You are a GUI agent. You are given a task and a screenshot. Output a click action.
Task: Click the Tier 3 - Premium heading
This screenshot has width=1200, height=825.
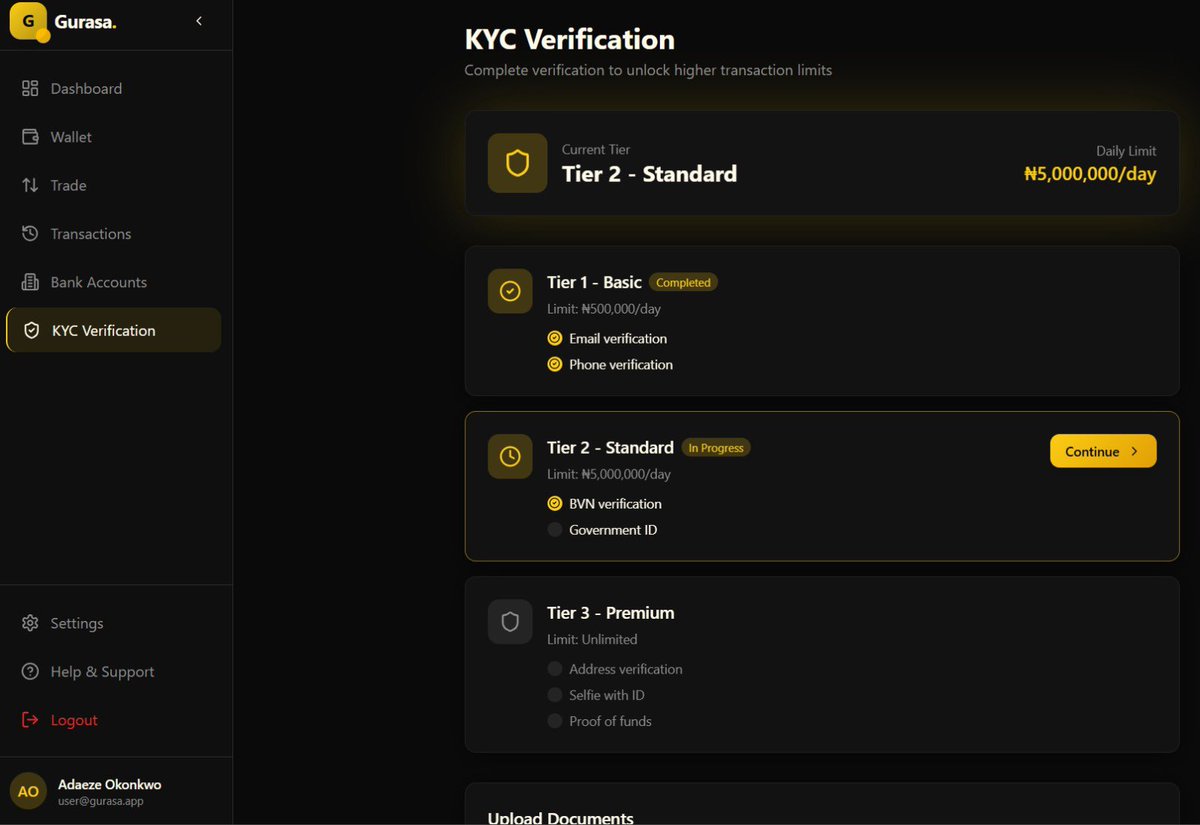pyautogui.click(x=611, y=613)
